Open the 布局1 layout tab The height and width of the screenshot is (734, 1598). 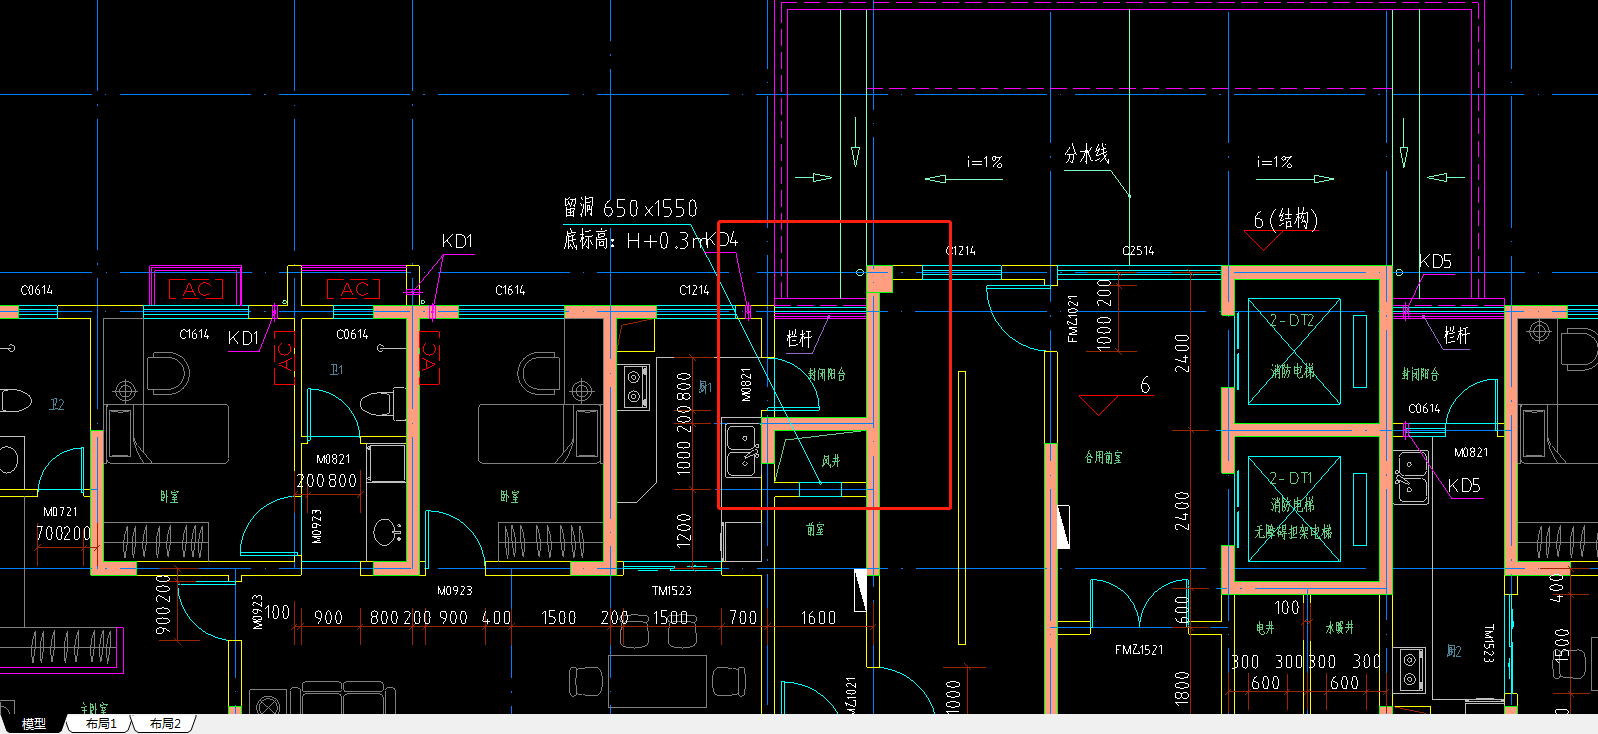tap(101, 724)
